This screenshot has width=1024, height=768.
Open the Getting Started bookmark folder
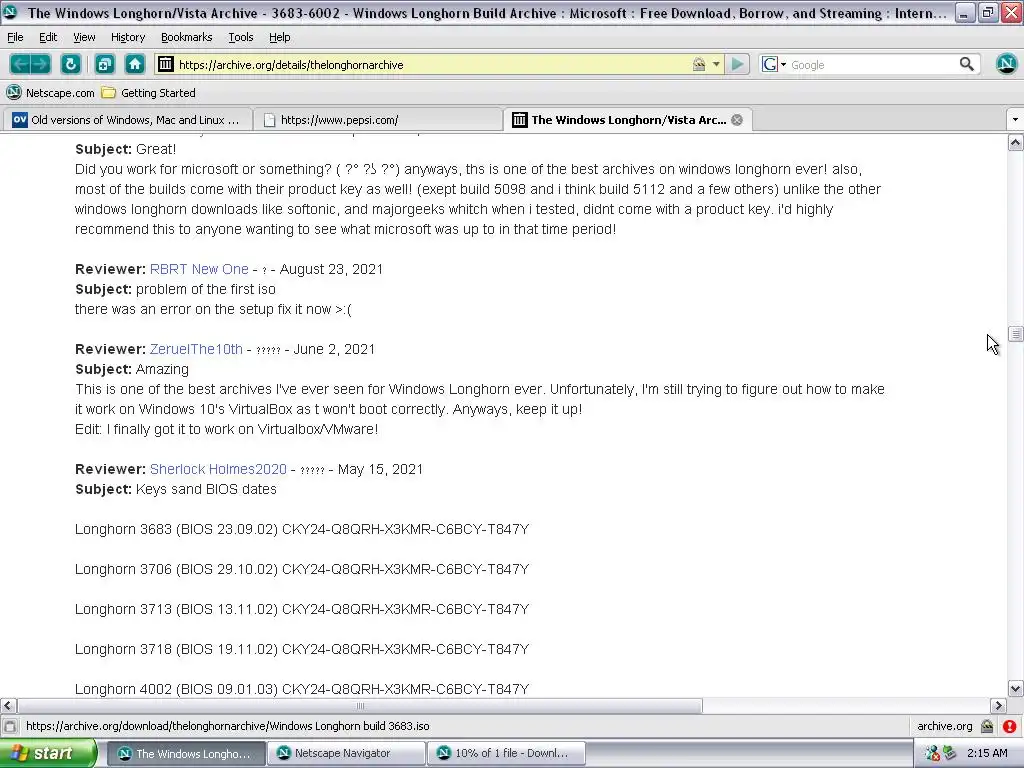click(x=149, y=93)
